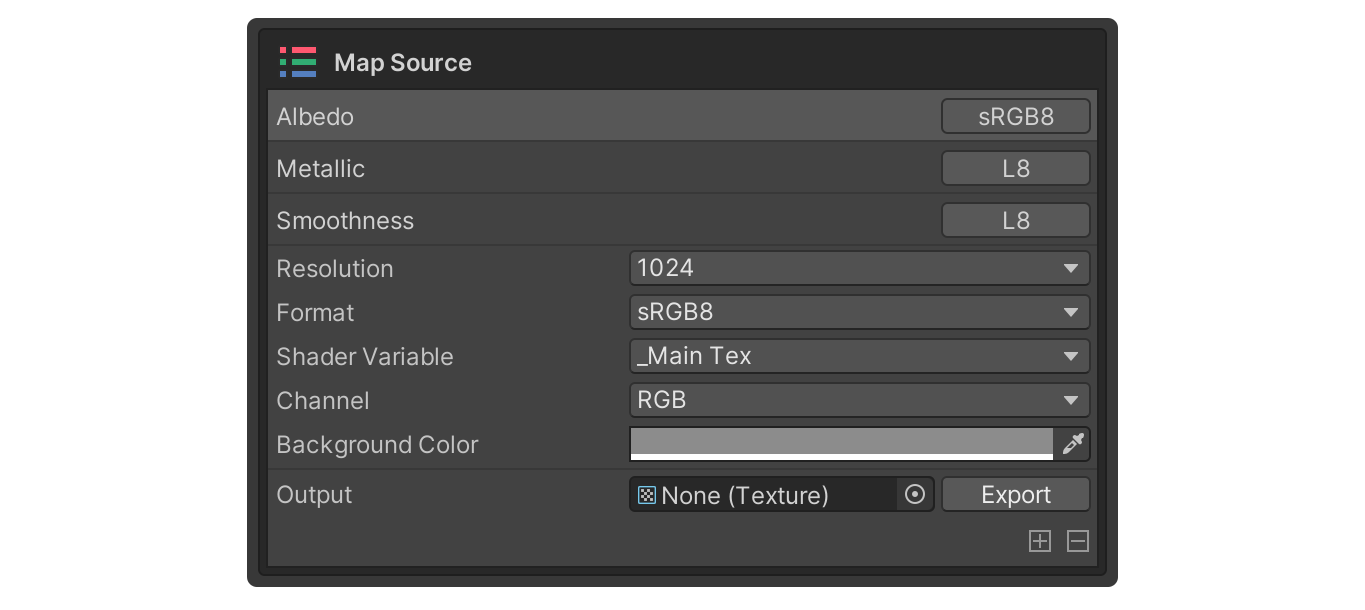Click the Map Source component icon
Image resolution: width=1365 pixels, height=610 pixels.
click(297, 62)
